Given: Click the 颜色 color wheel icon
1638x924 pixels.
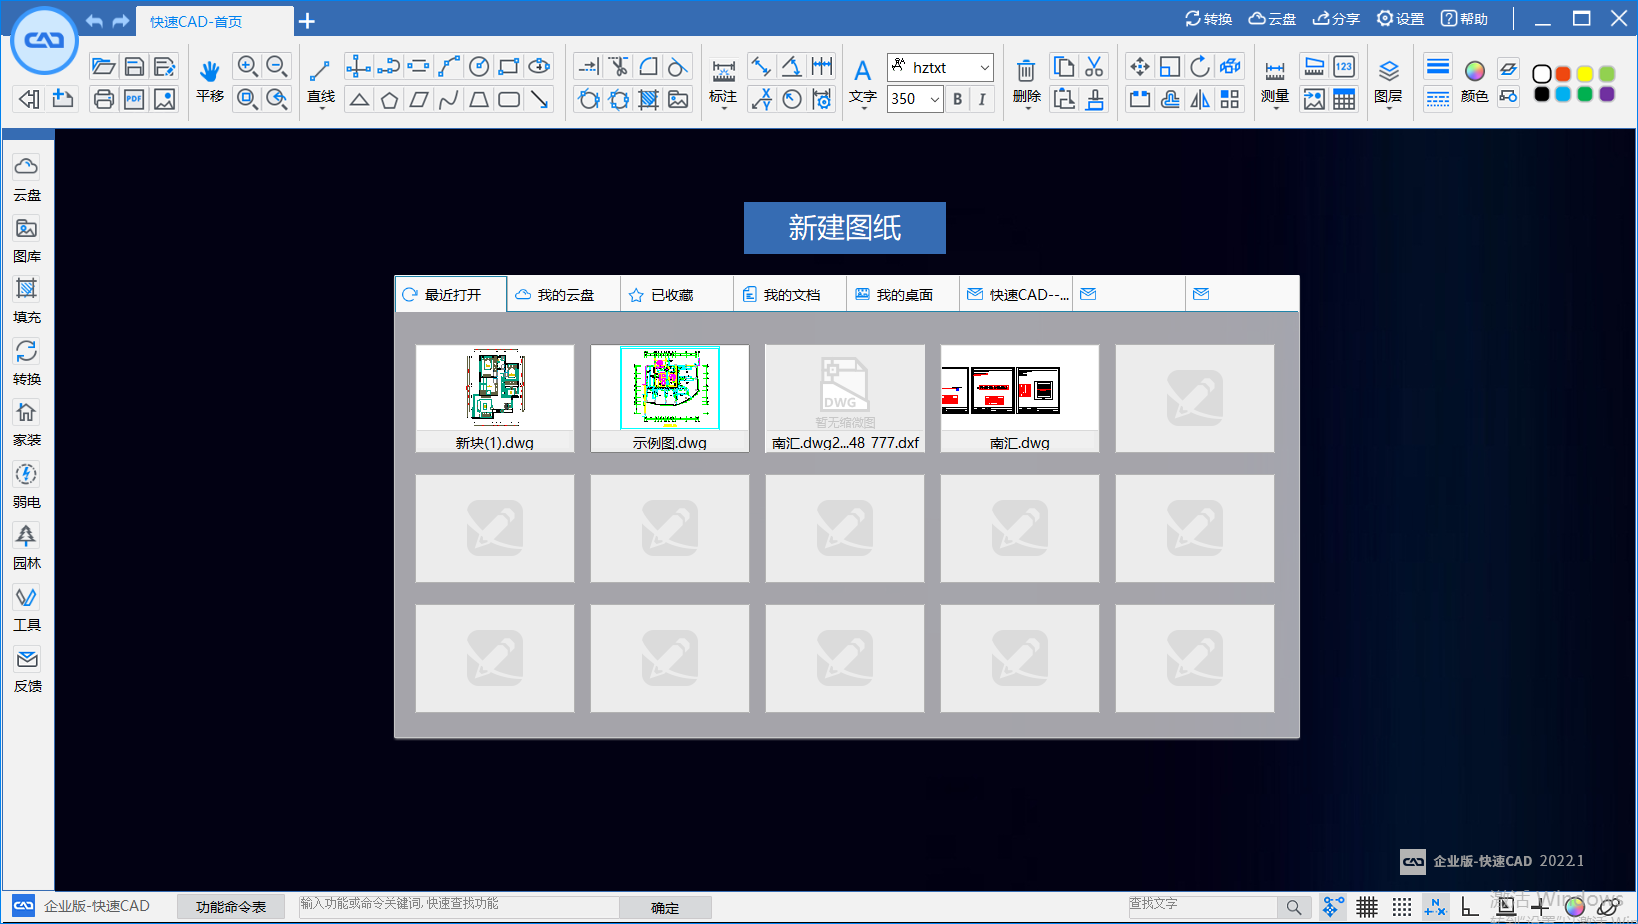Looking at the screenshot, I should click(1474, 71).
